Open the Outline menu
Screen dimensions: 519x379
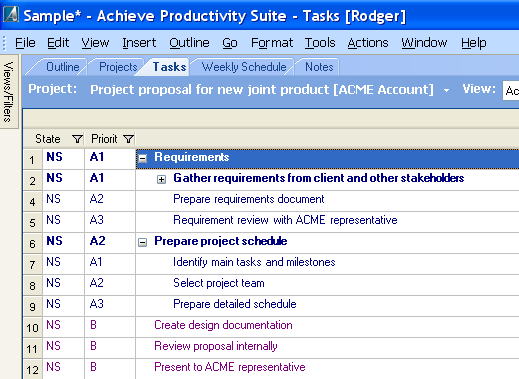pyautogui.click(x=189, y=43)
